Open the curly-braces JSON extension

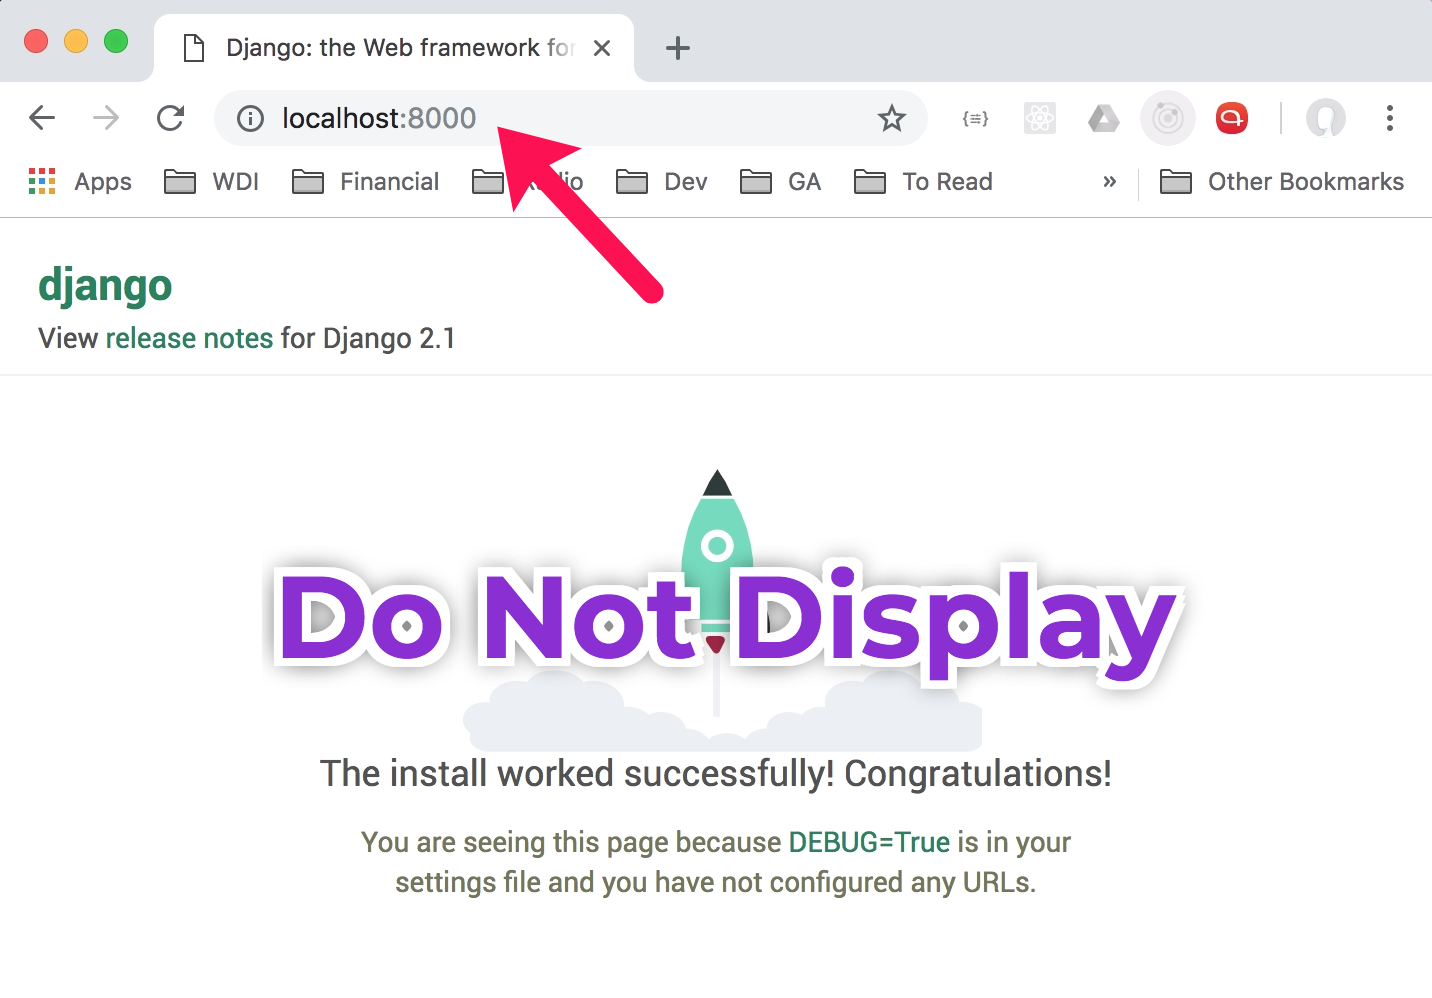975,119
